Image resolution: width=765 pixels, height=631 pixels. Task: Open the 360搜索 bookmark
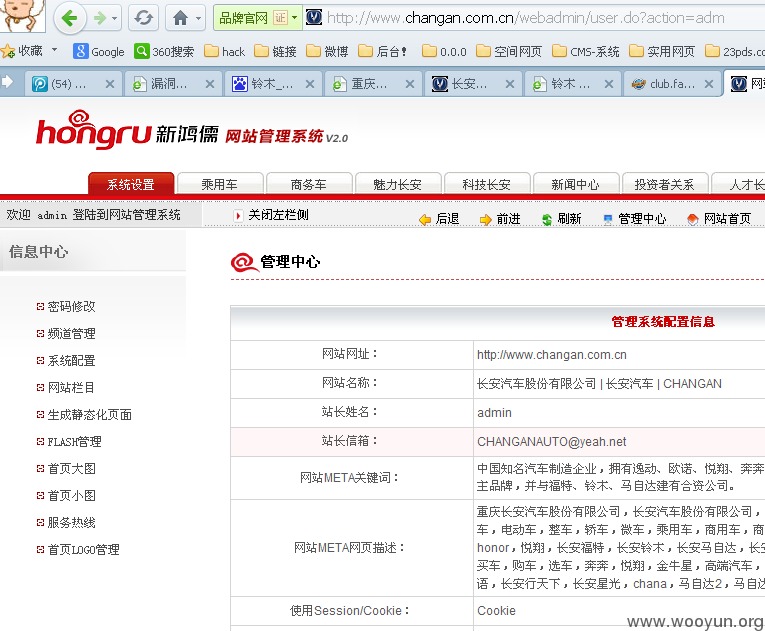click(164, 51)
